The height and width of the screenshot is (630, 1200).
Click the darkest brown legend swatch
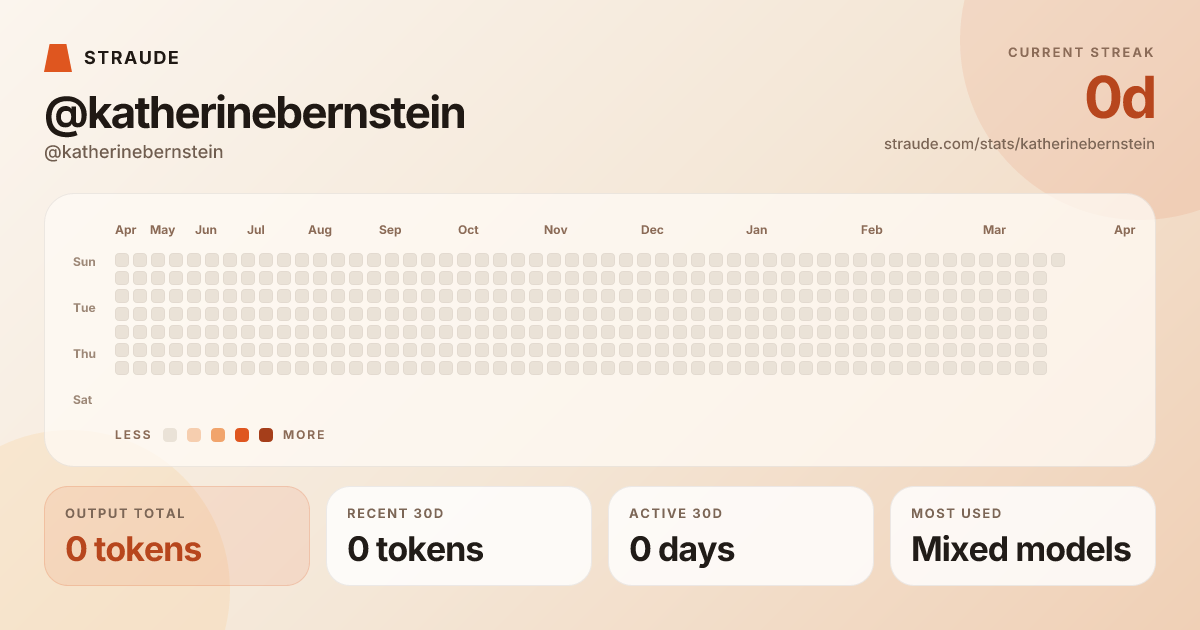266,435
